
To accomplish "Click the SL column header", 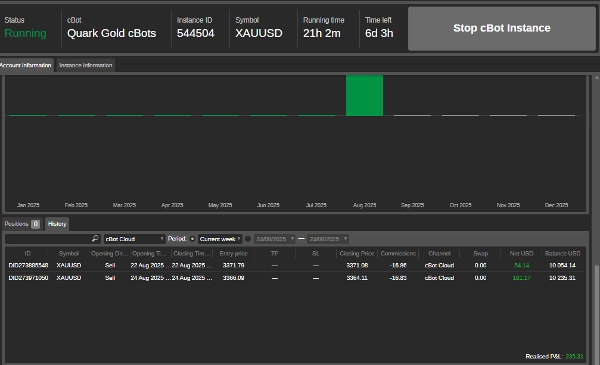I will click(316, 253).
